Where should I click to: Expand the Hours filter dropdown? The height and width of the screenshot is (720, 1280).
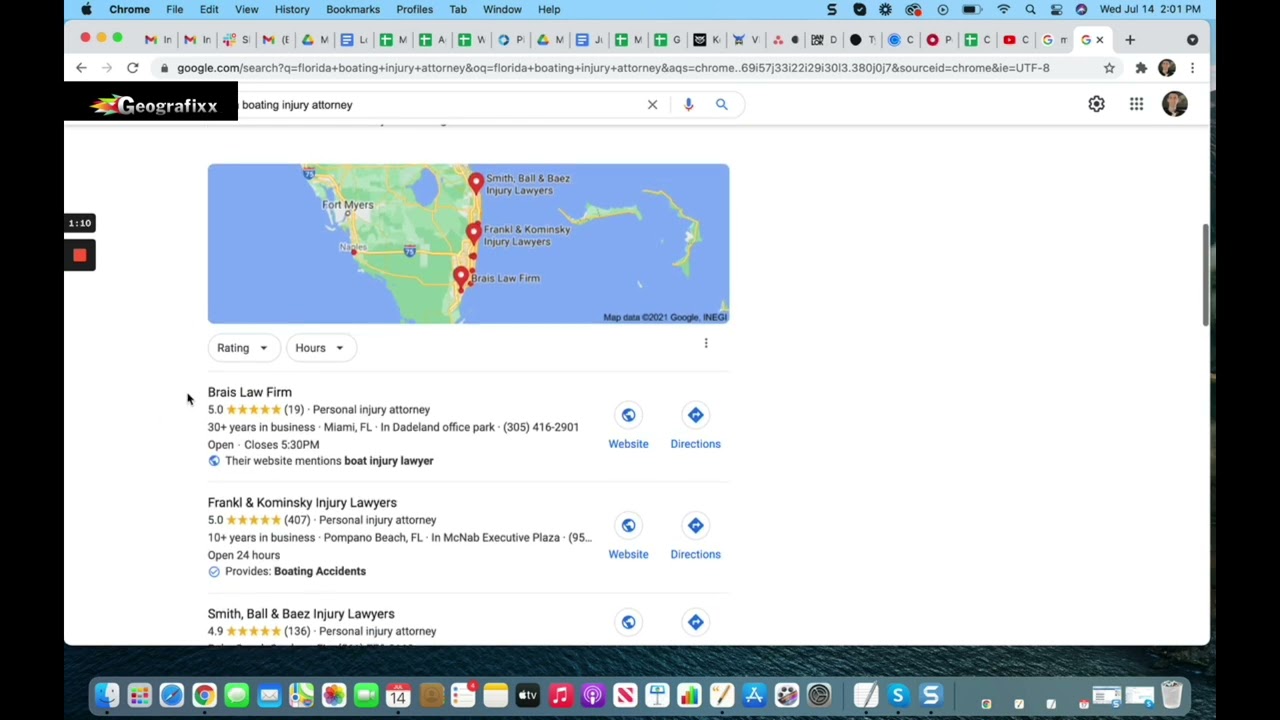tap(320, 348)
